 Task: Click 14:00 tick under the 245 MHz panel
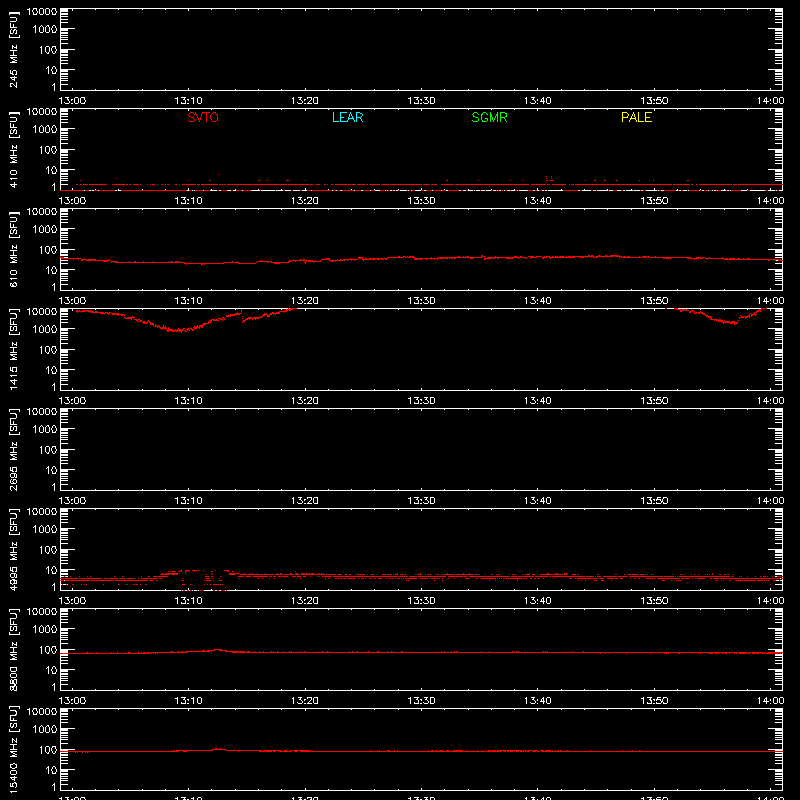pos(770,101)
